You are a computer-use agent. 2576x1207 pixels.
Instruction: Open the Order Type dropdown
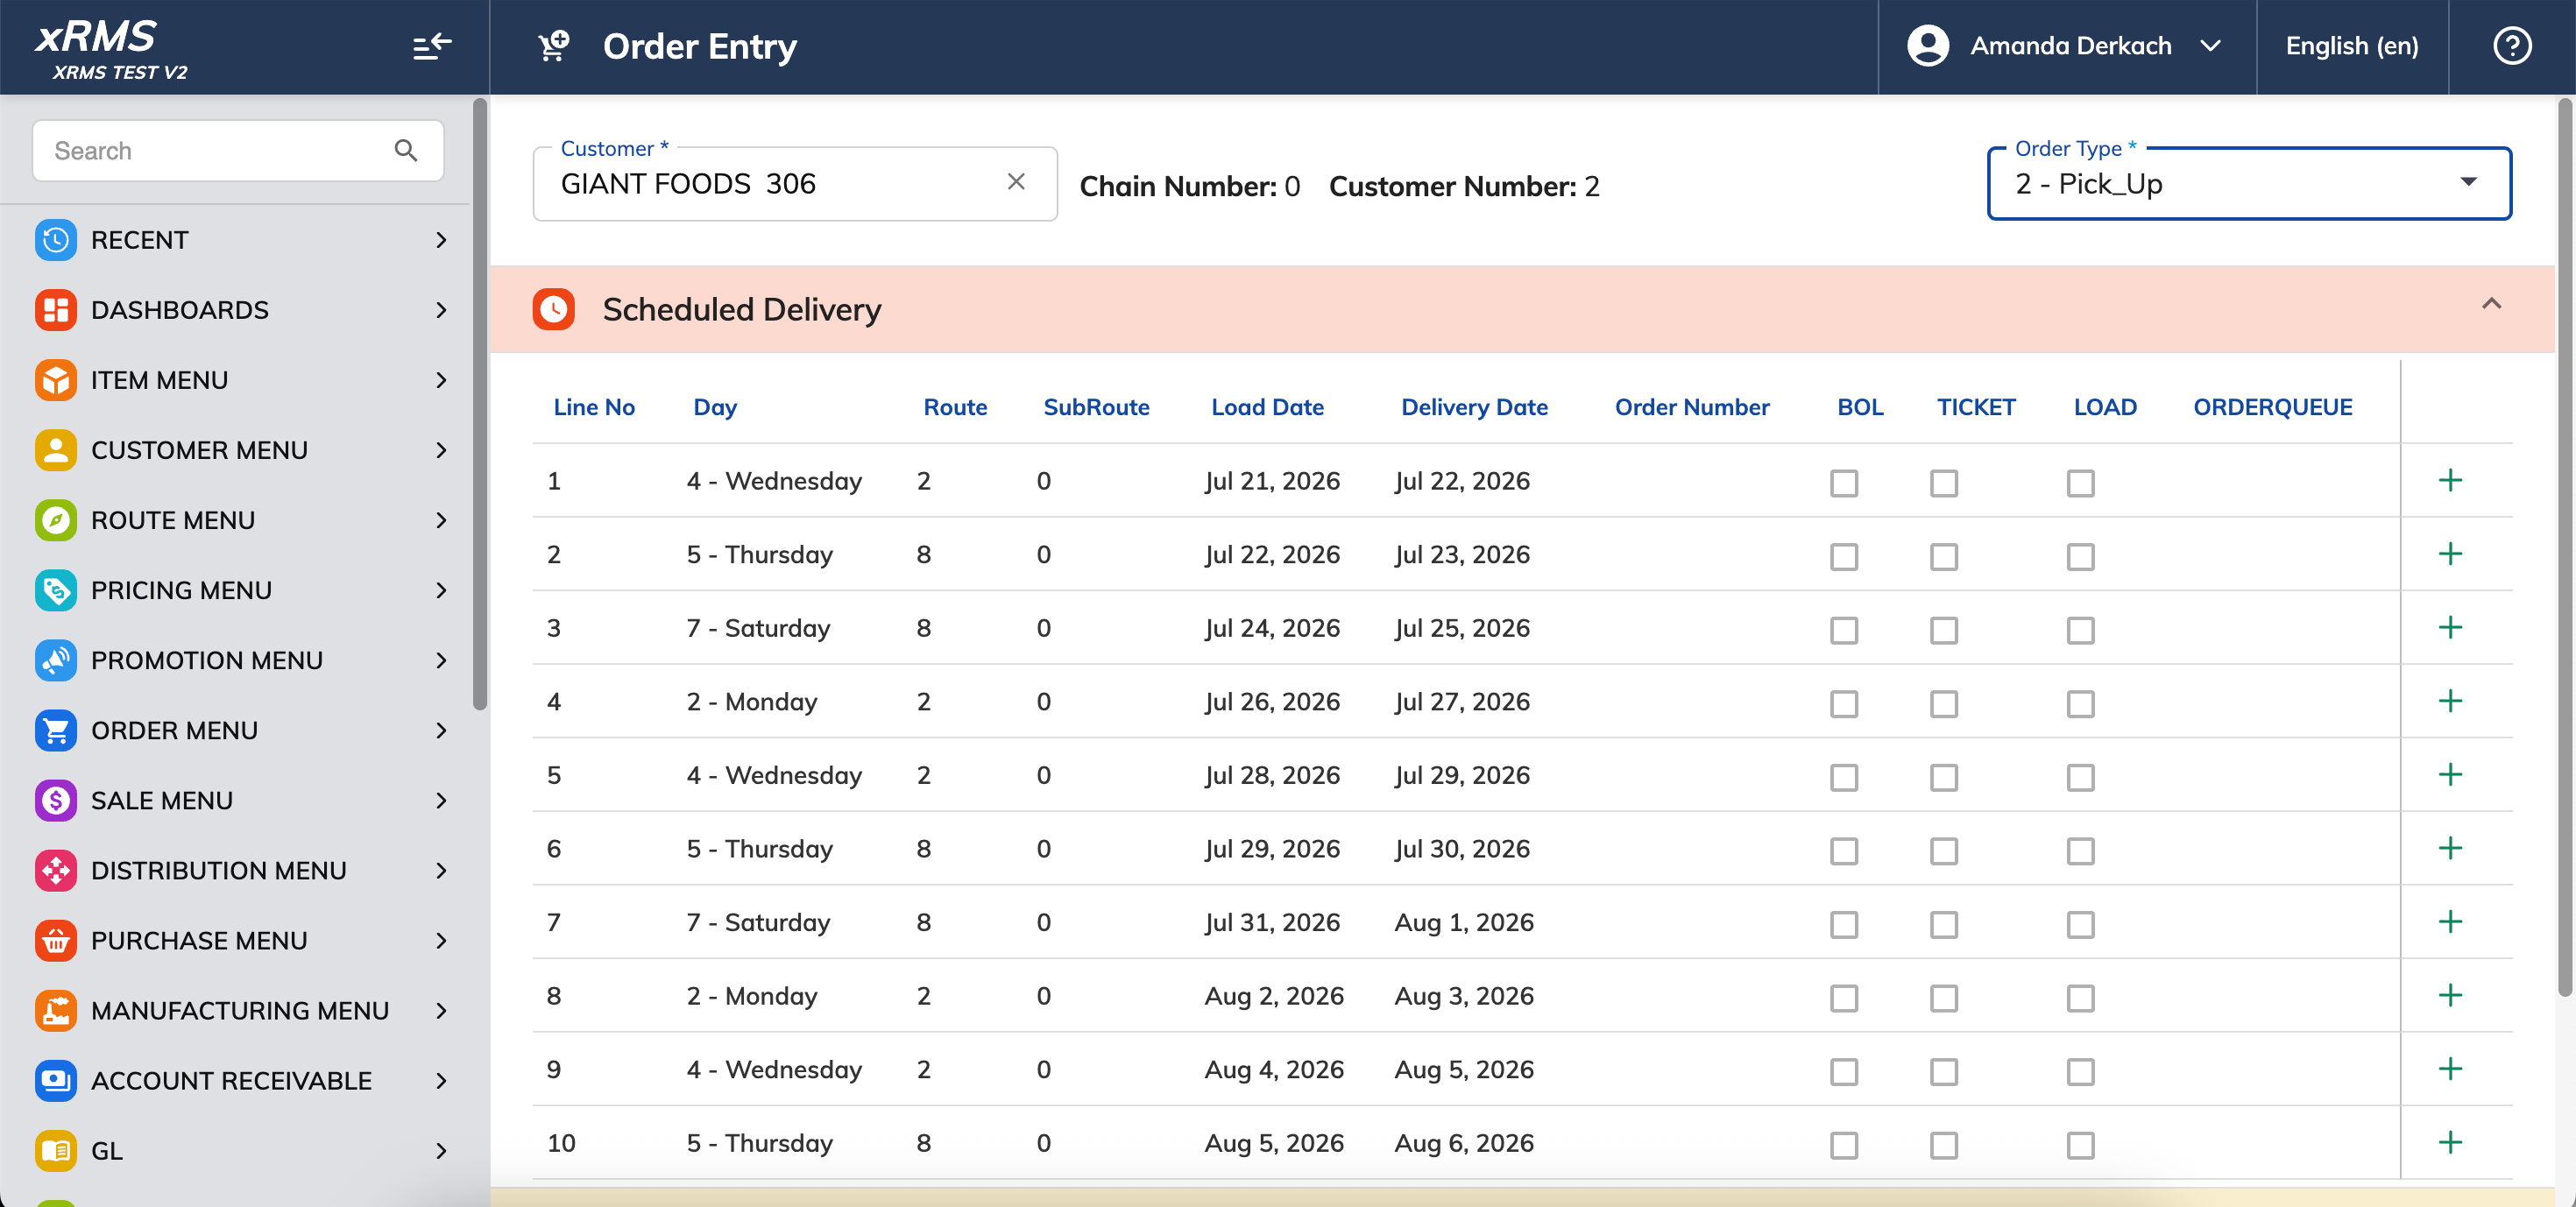(2249, 184)
